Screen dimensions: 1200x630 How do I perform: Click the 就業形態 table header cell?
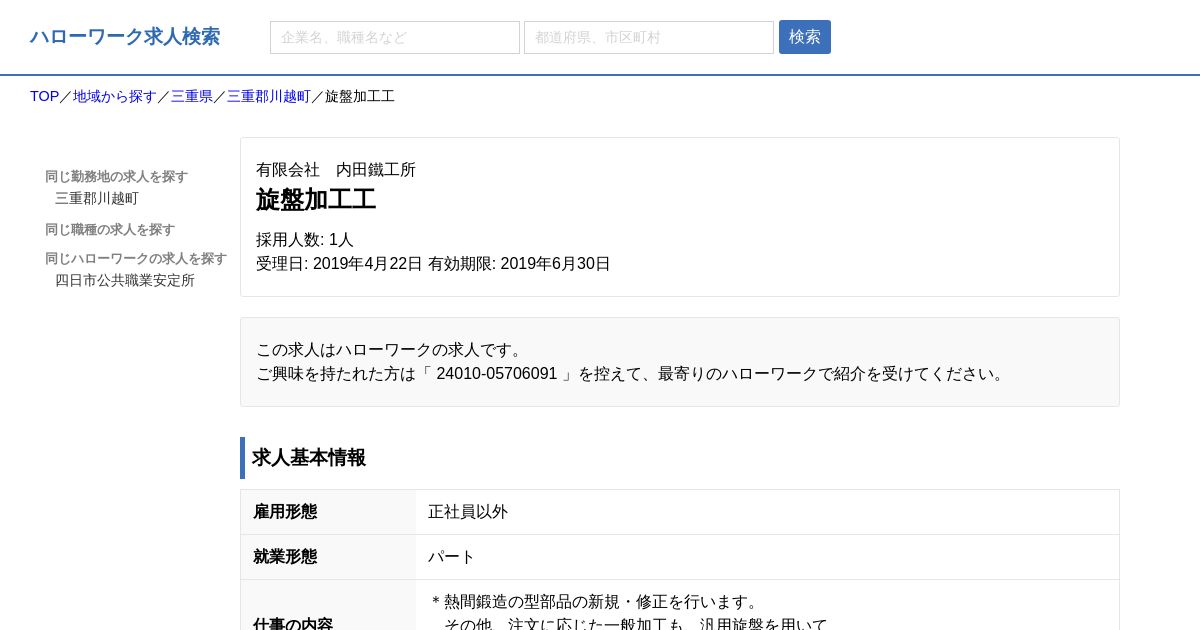(328, 557)
